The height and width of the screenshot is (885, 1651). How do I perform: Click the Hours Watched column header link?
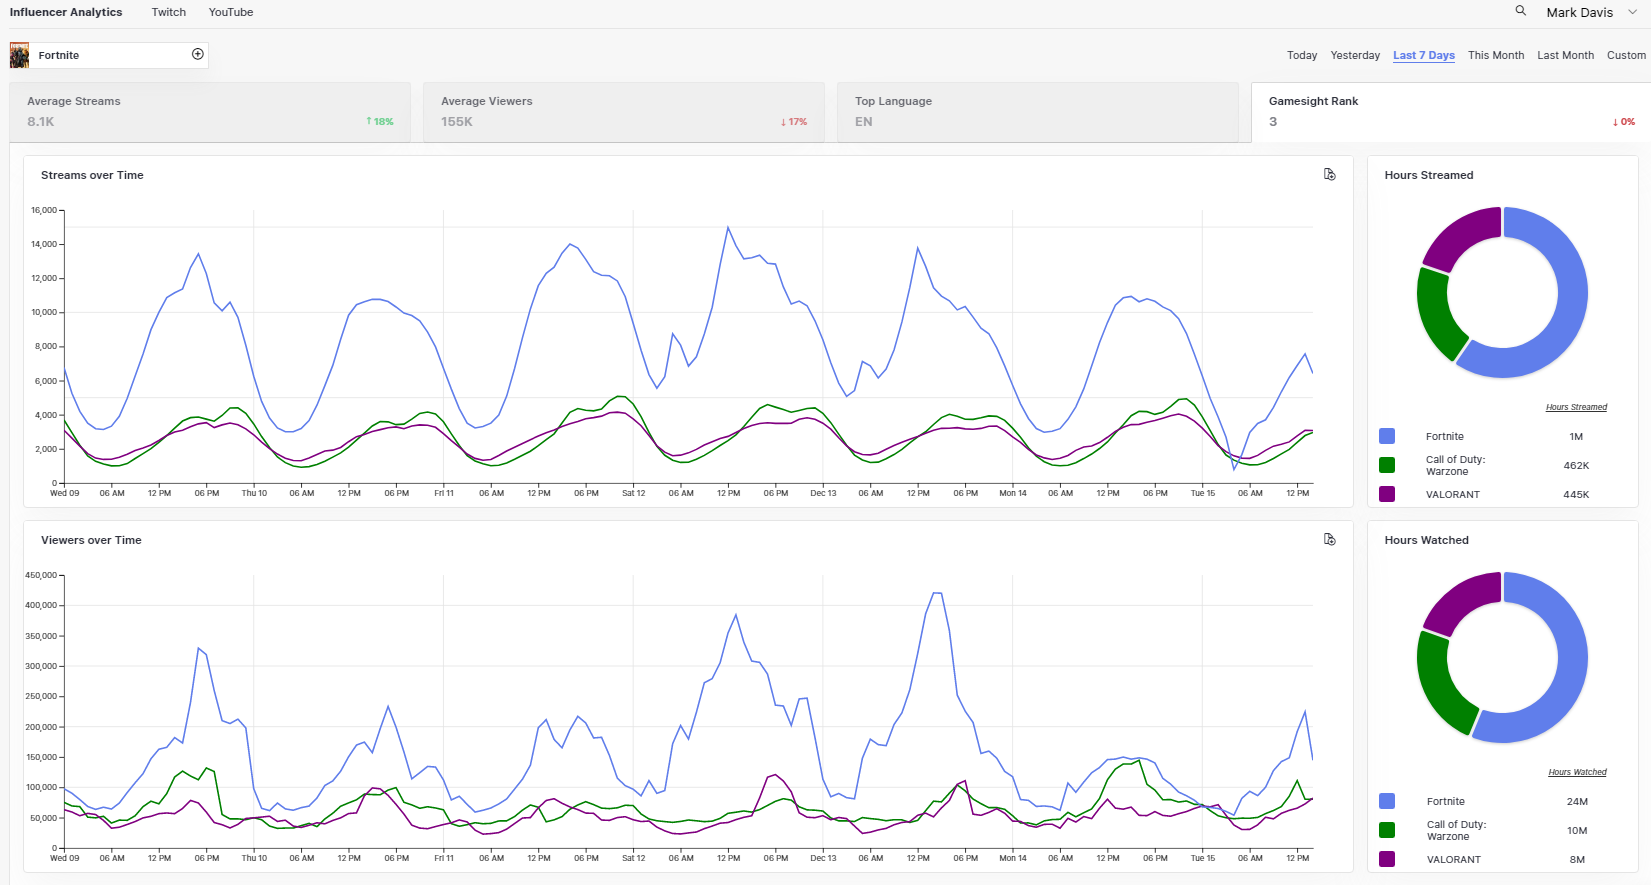click(1577, 772)
